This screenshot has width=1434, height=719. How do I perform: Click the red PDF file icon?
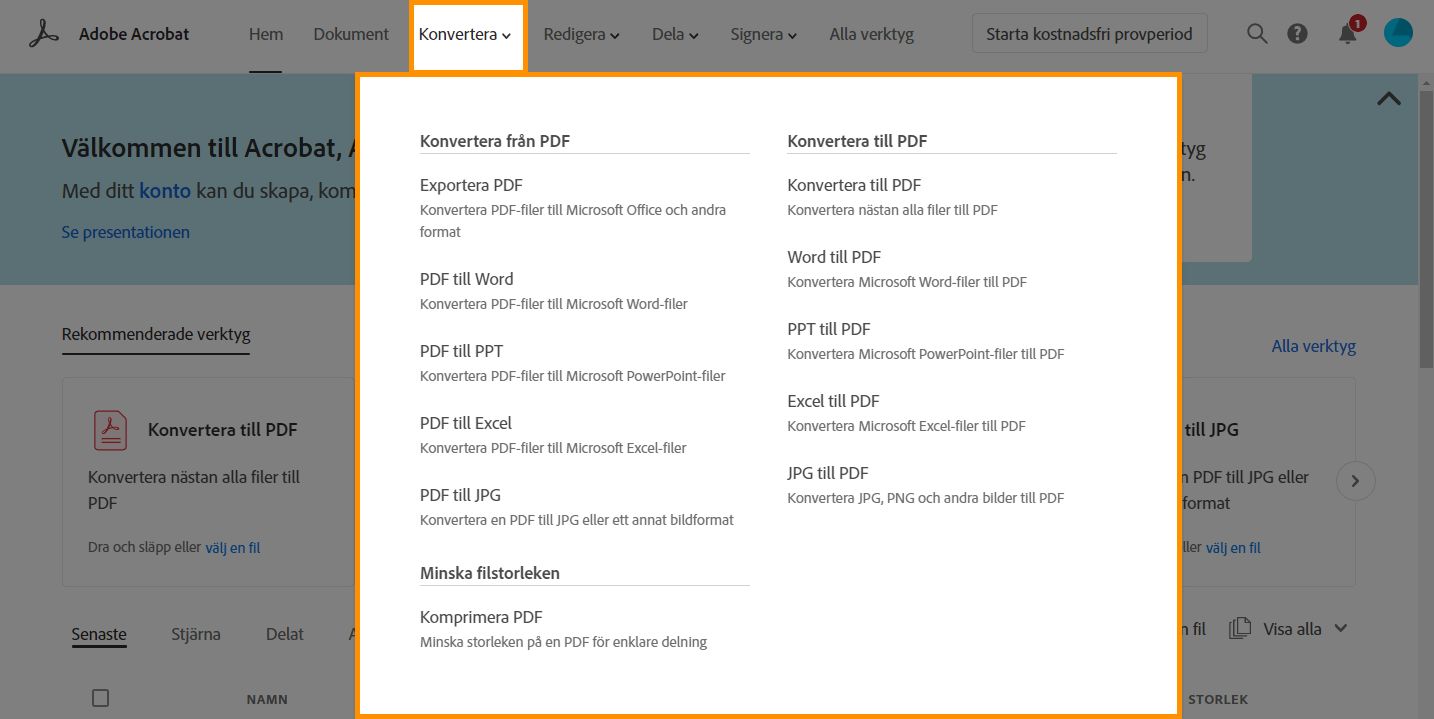(111, 430)
